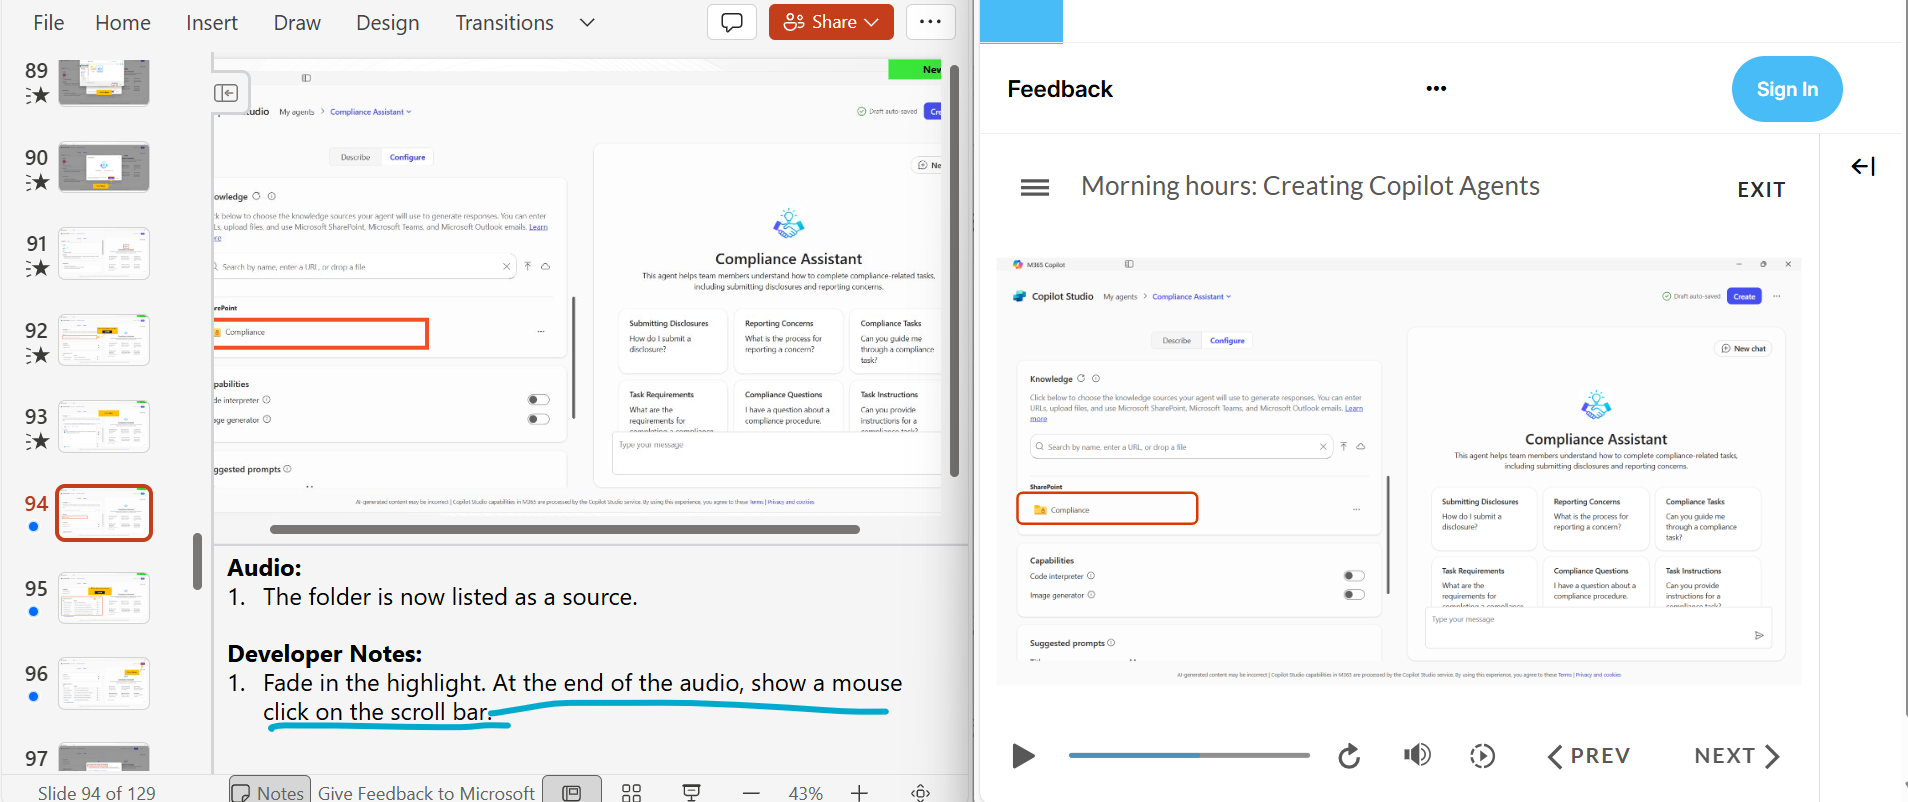This screenshot has height=802, width=1908.
Task: Switch to Normal view in the status bar
Action: (572, 792)
